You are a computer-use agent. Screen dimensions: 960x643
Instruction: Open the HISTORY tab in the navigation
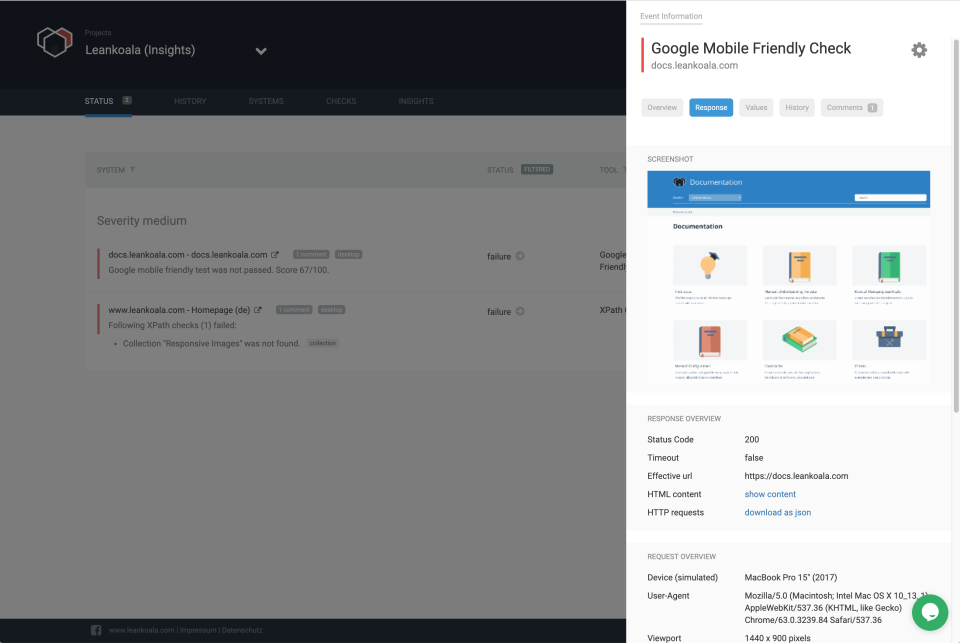tap(190, 101)
